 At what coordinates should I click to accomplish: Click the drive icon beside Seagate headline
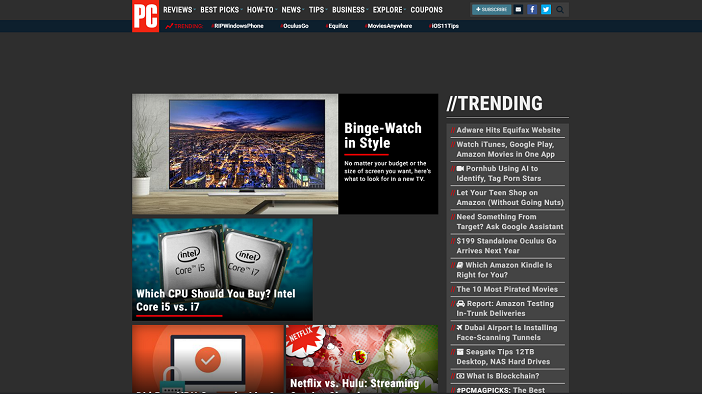tap(460, 352)
